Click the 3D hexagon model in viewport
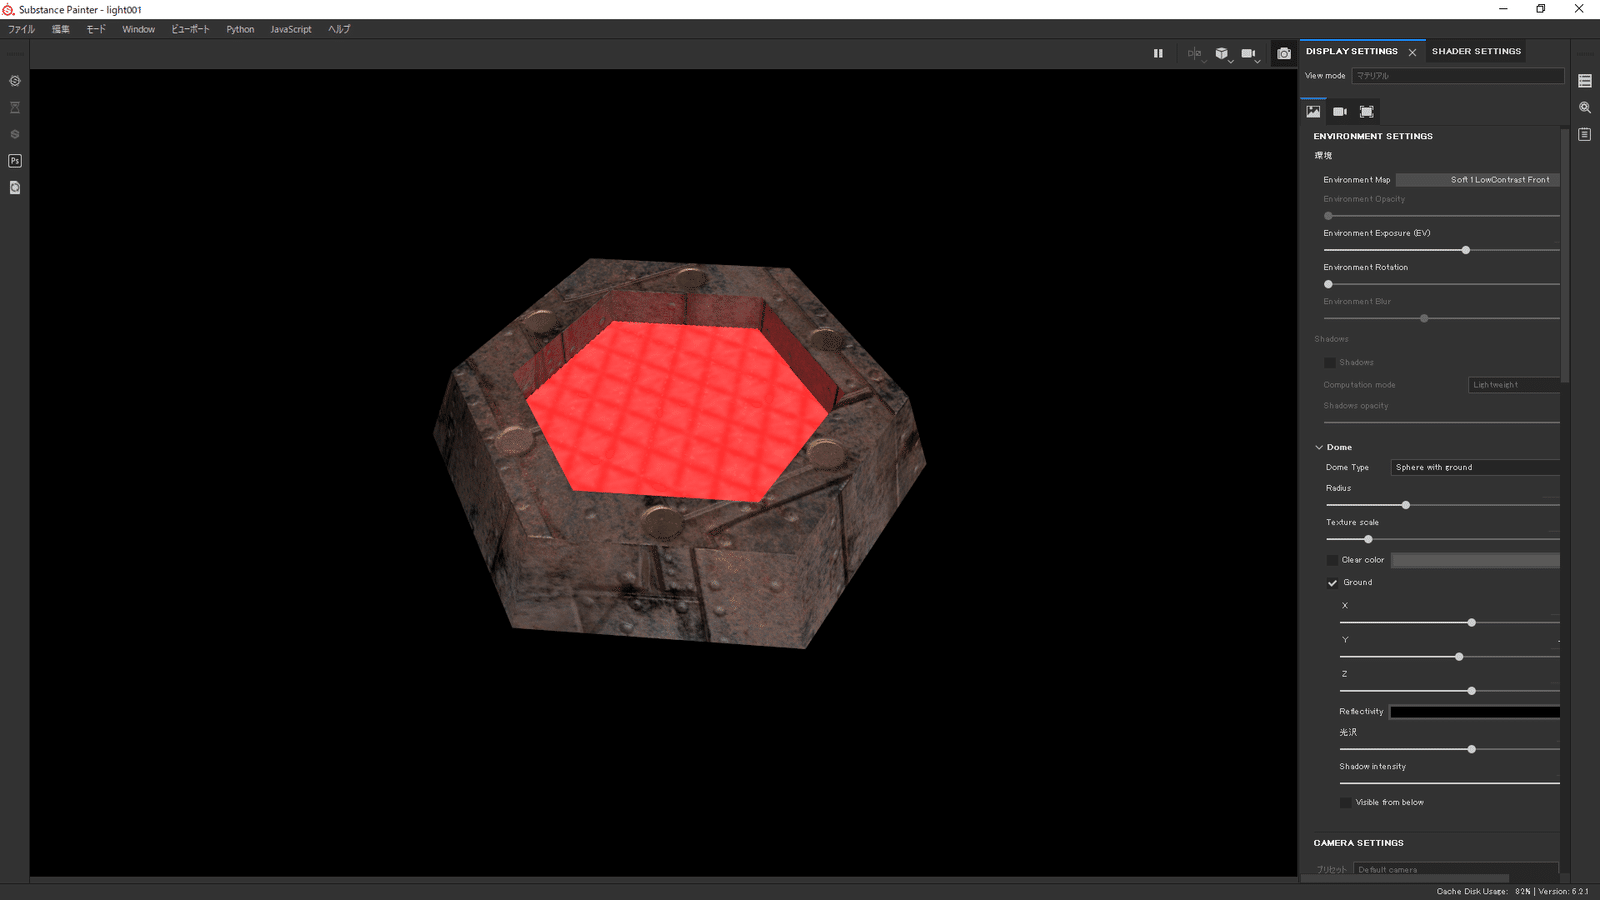The width and height of the screenshot is (1600, 900). [679, 453]
